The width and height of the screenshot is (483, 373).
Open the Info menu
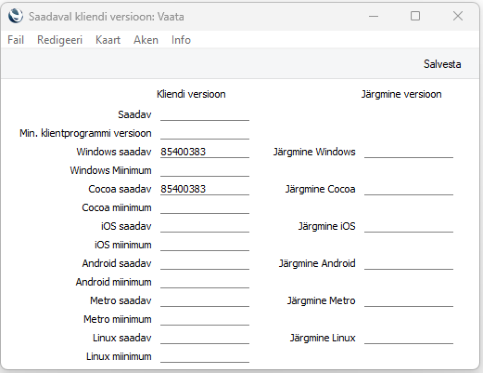[x=181, y=40]
